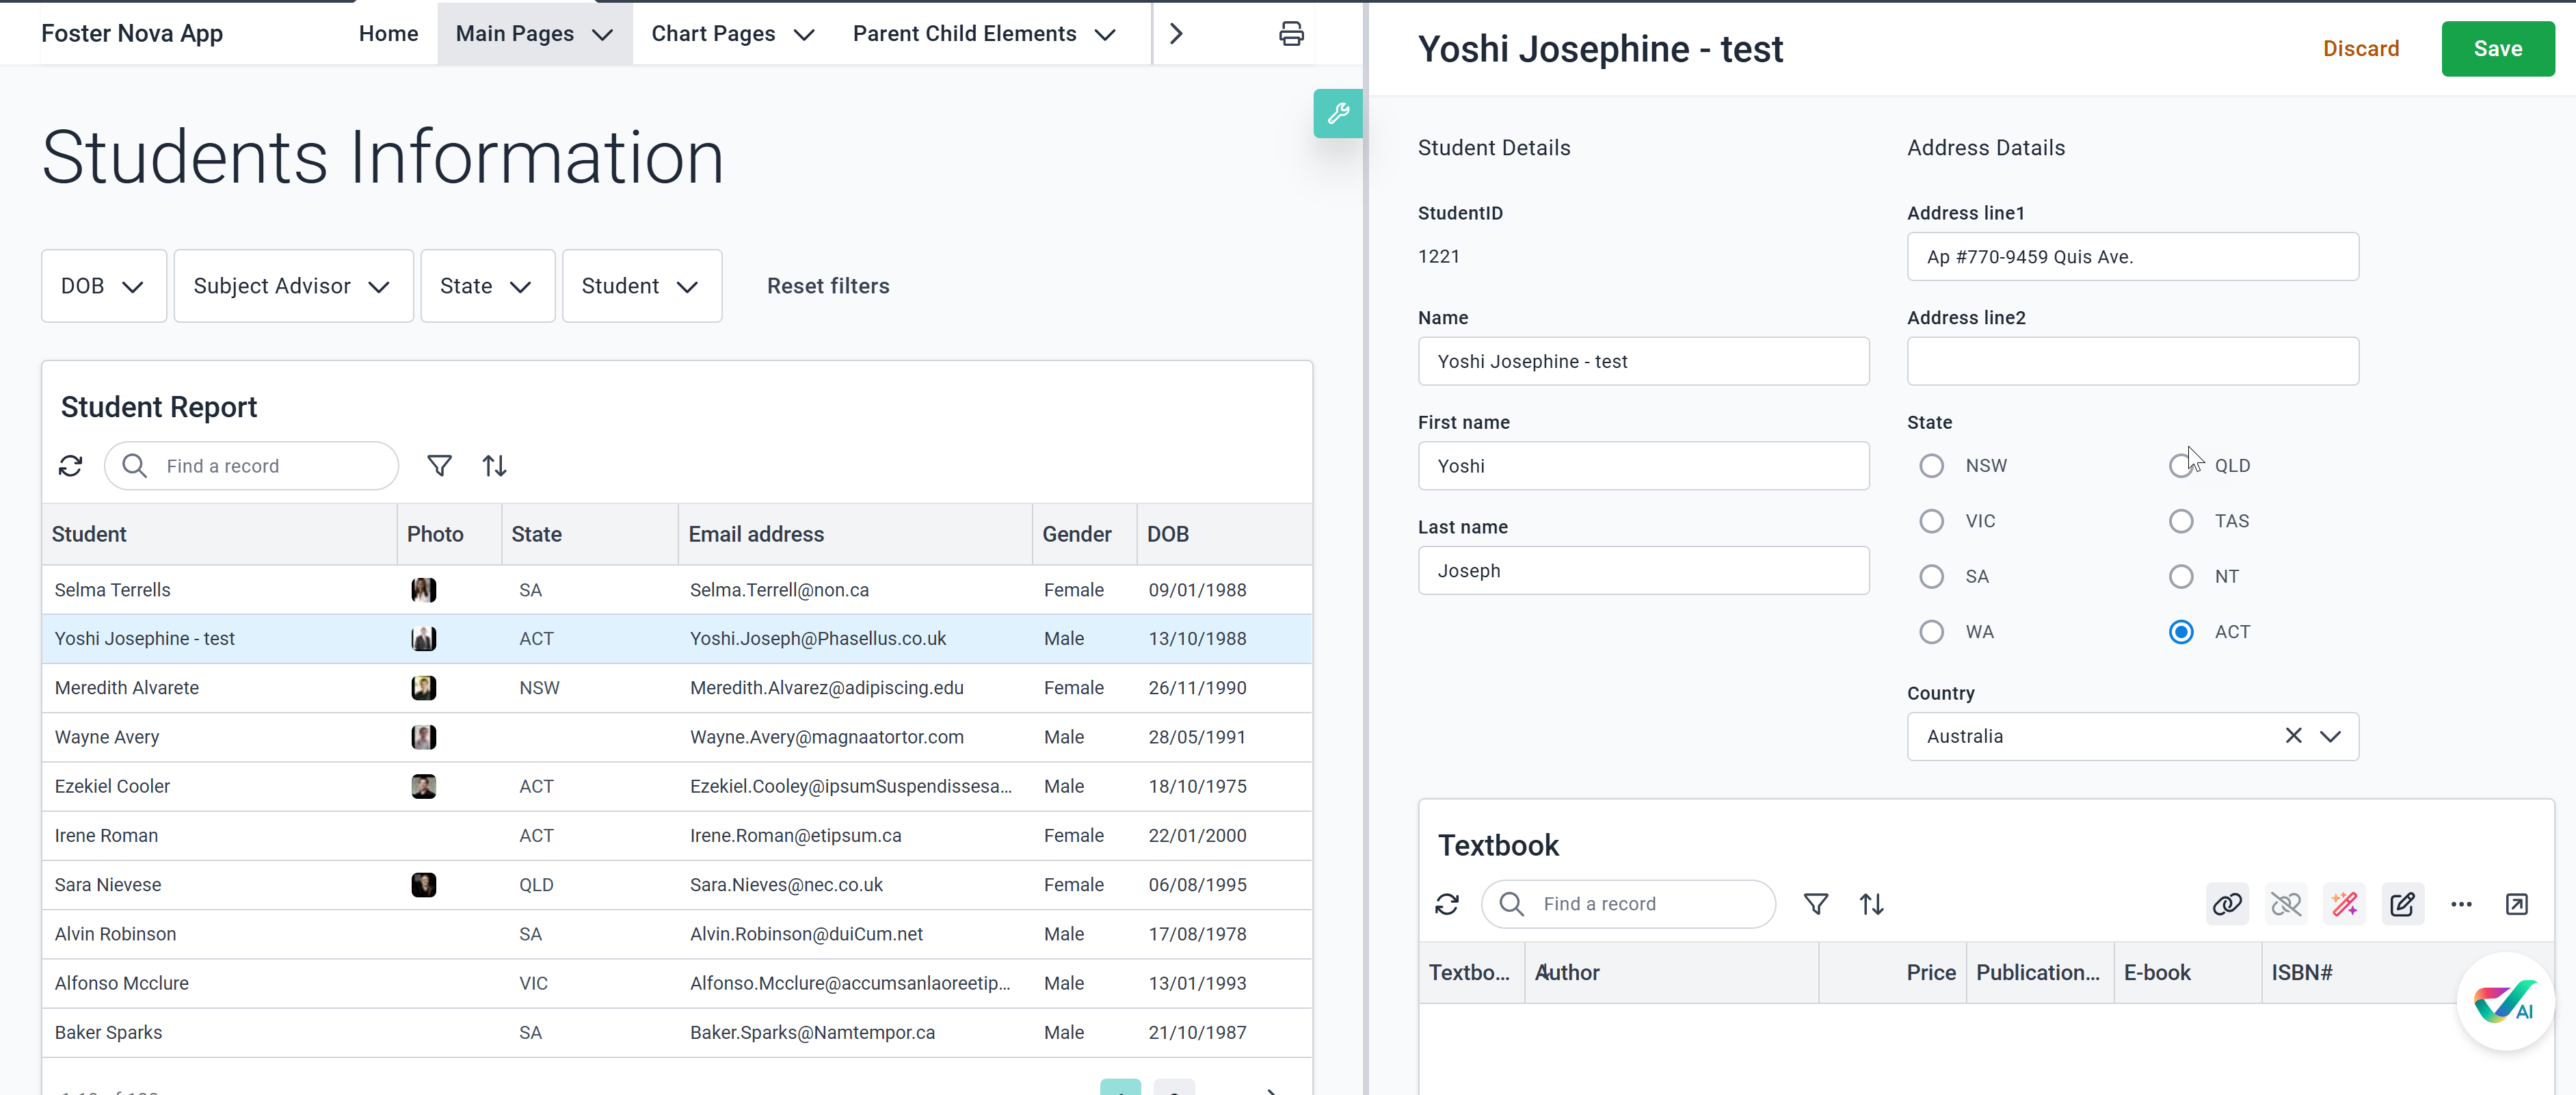Click the link record icon in Textbook
This screenshot has height=1095, width=2576.
2226,904
